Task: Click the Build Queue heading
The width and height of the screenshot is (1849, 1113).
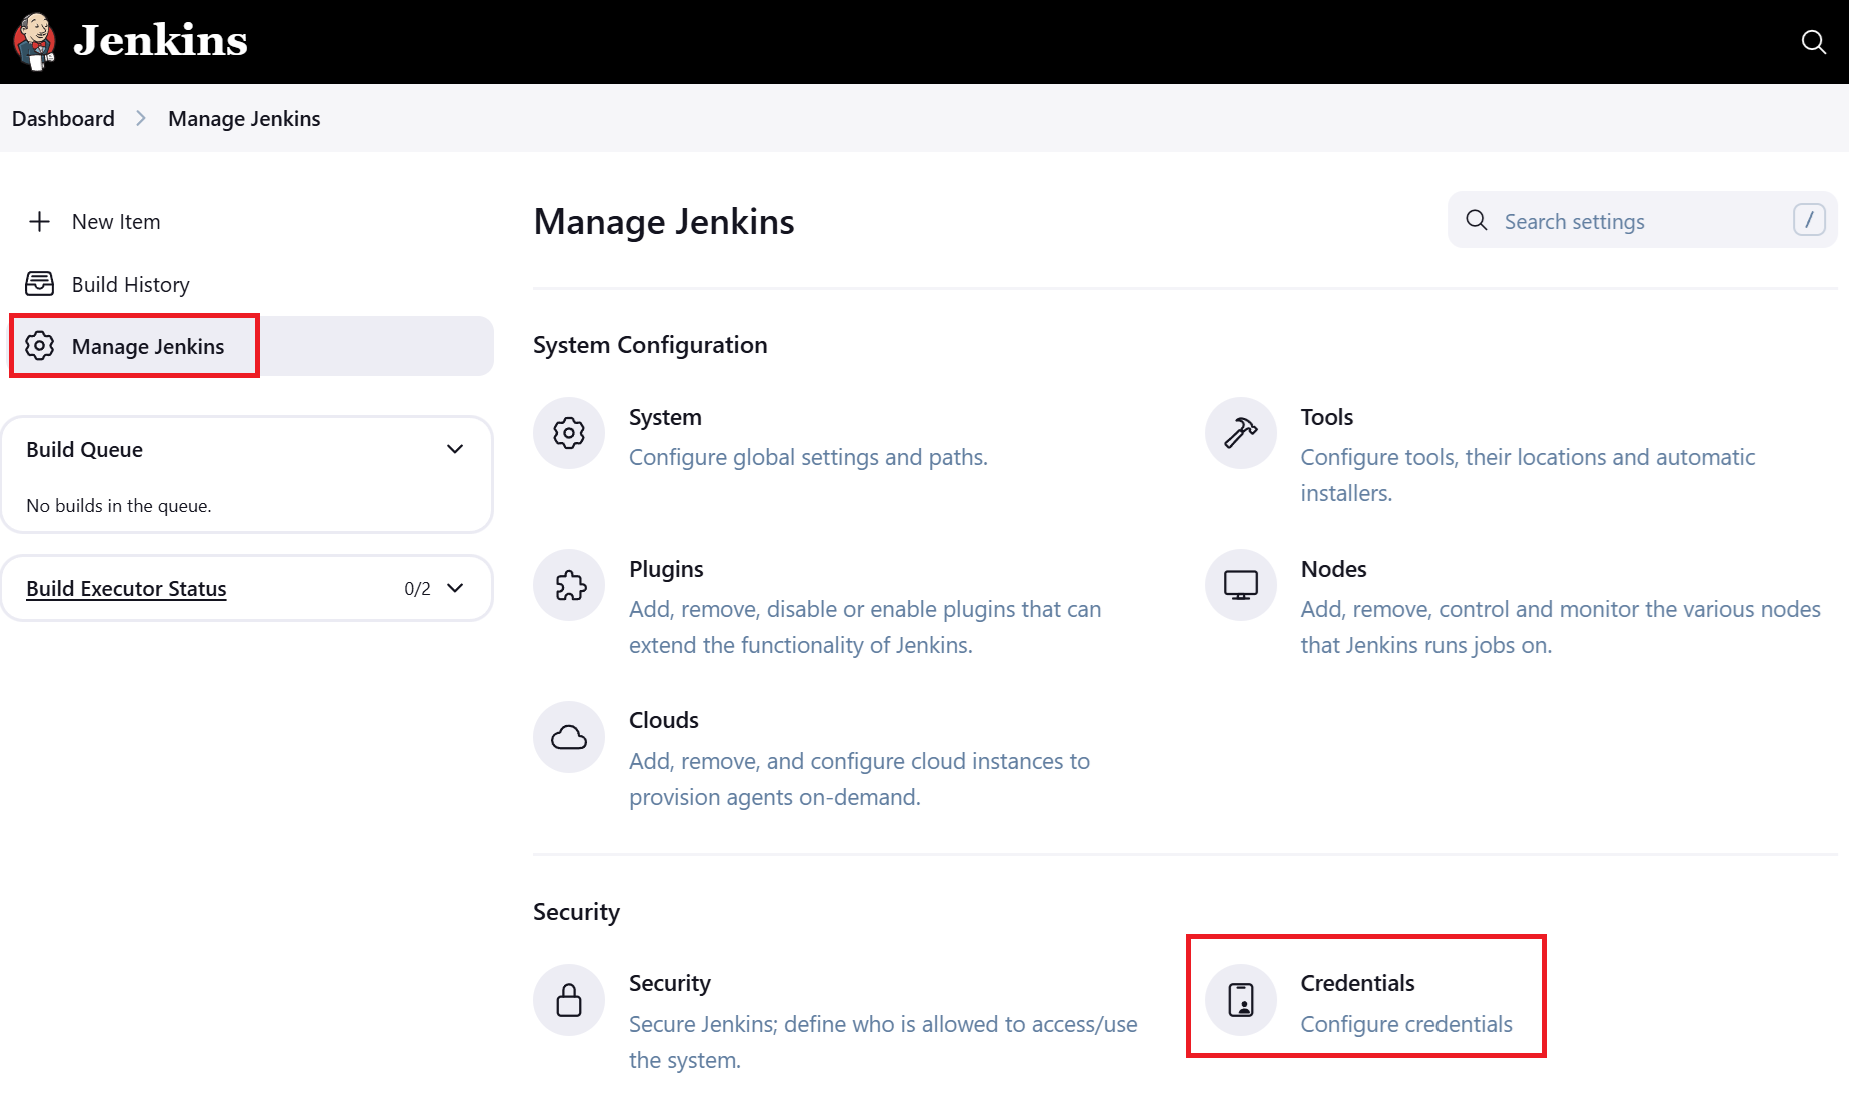Action: [x=85, y=450]
